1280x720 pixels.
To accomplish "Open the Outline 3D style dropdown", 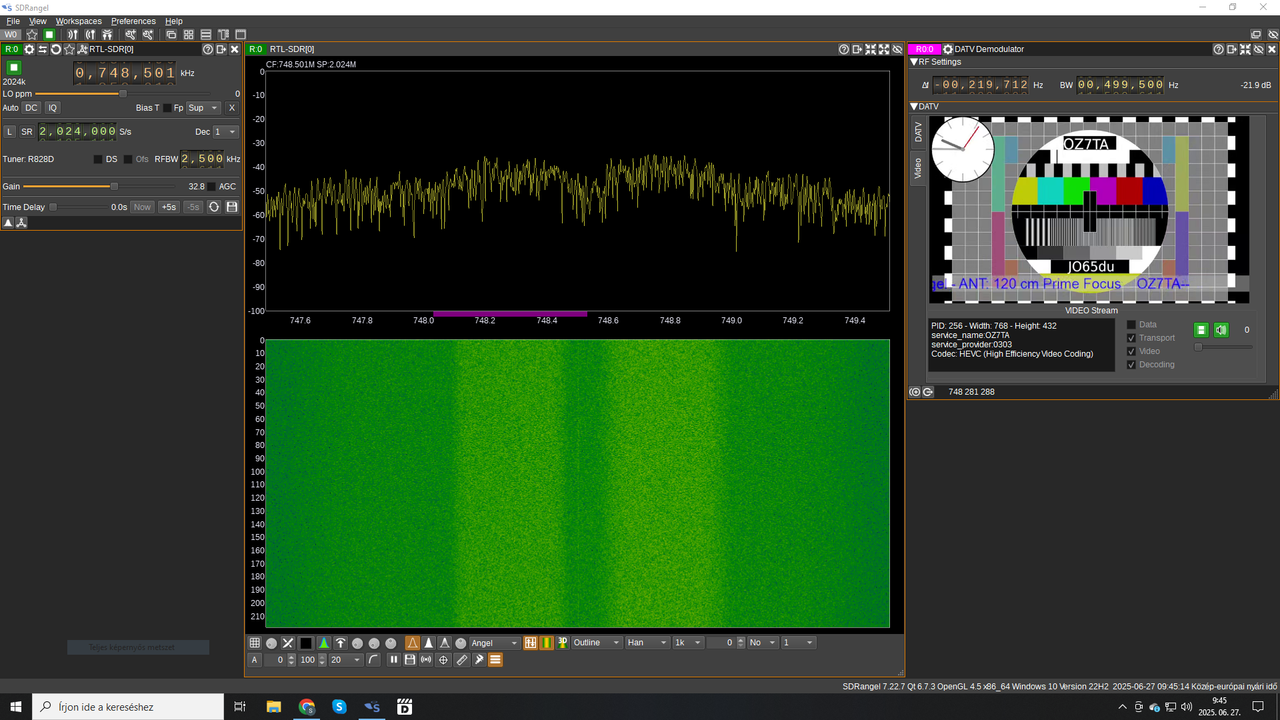I will (596, 643).
